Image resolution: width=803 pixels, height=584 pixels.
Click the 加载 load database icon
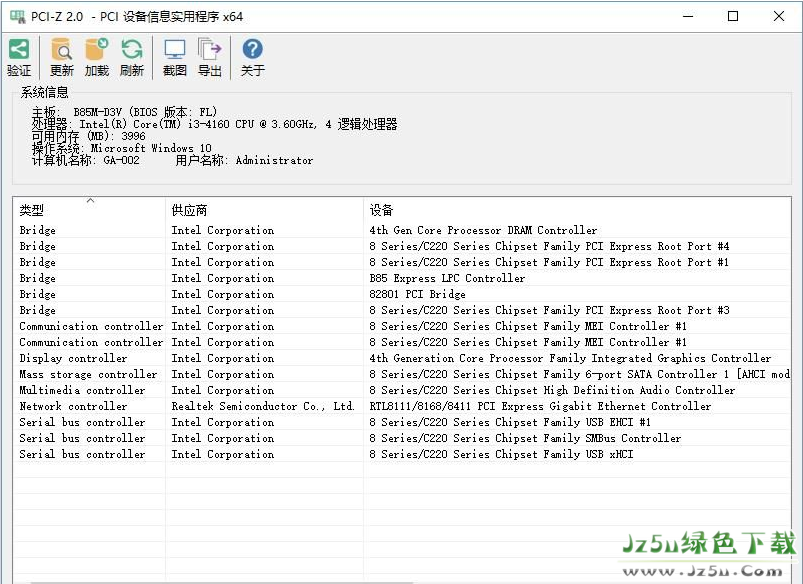pos(96,50)
